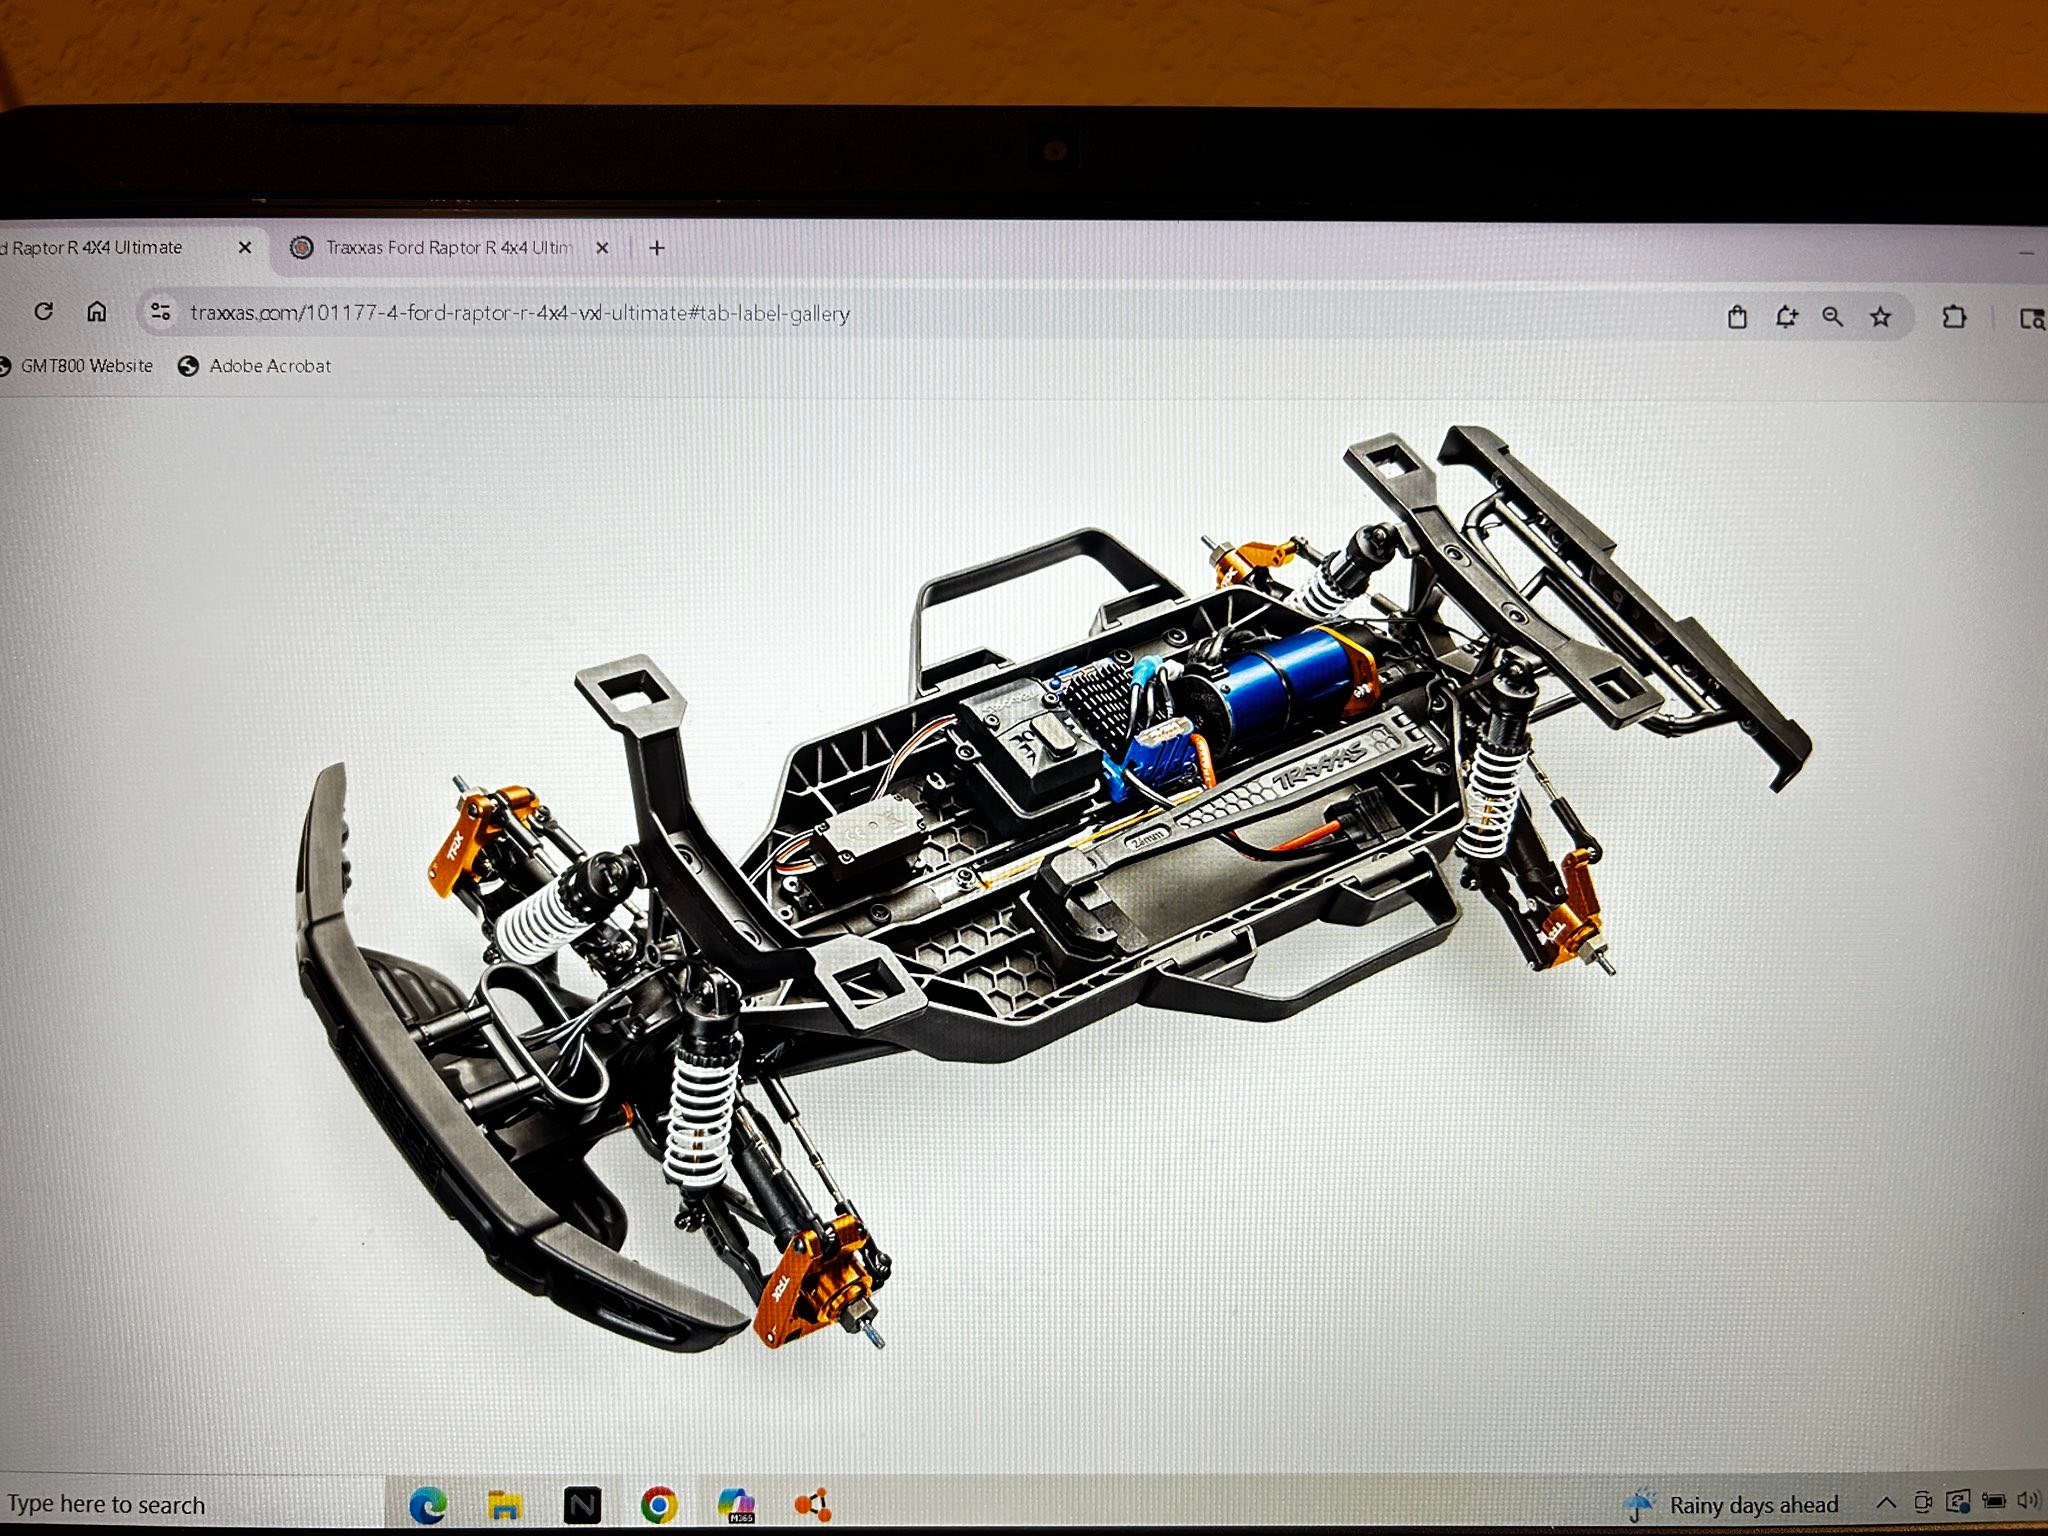The image size is (2048, 1536).
Task: Open a new browser tab
Action: coord(656,248)
